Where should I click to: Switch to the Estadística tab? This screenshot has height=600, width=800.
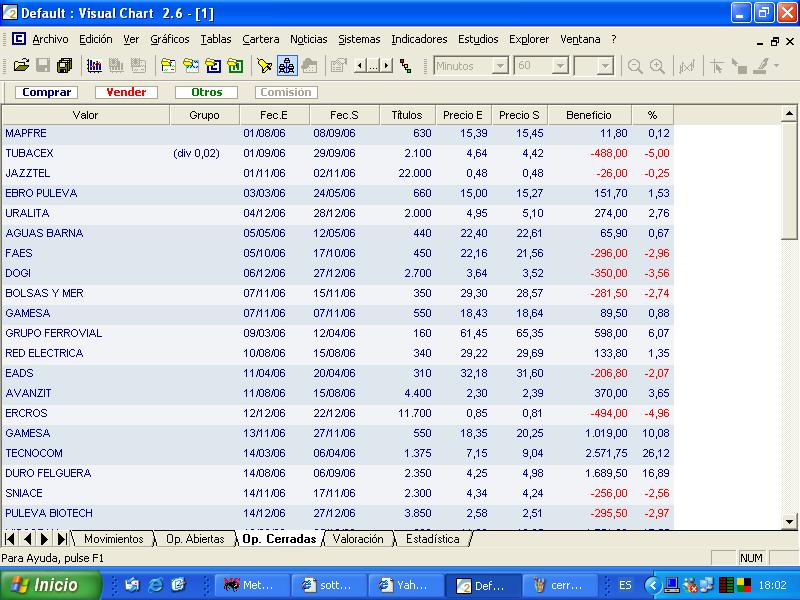click(x=433, y=539)
